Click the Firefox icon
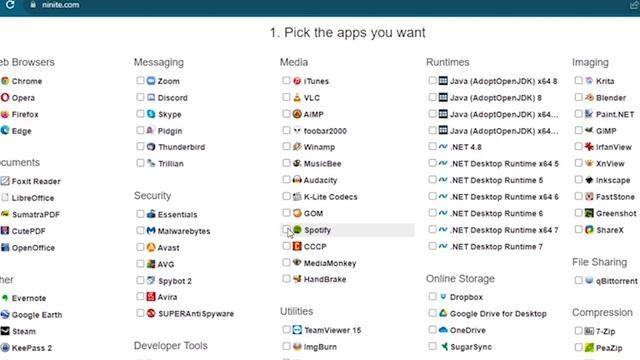This screenshot has width=640, height=360. pyautogui.click(x=5, y=114)
